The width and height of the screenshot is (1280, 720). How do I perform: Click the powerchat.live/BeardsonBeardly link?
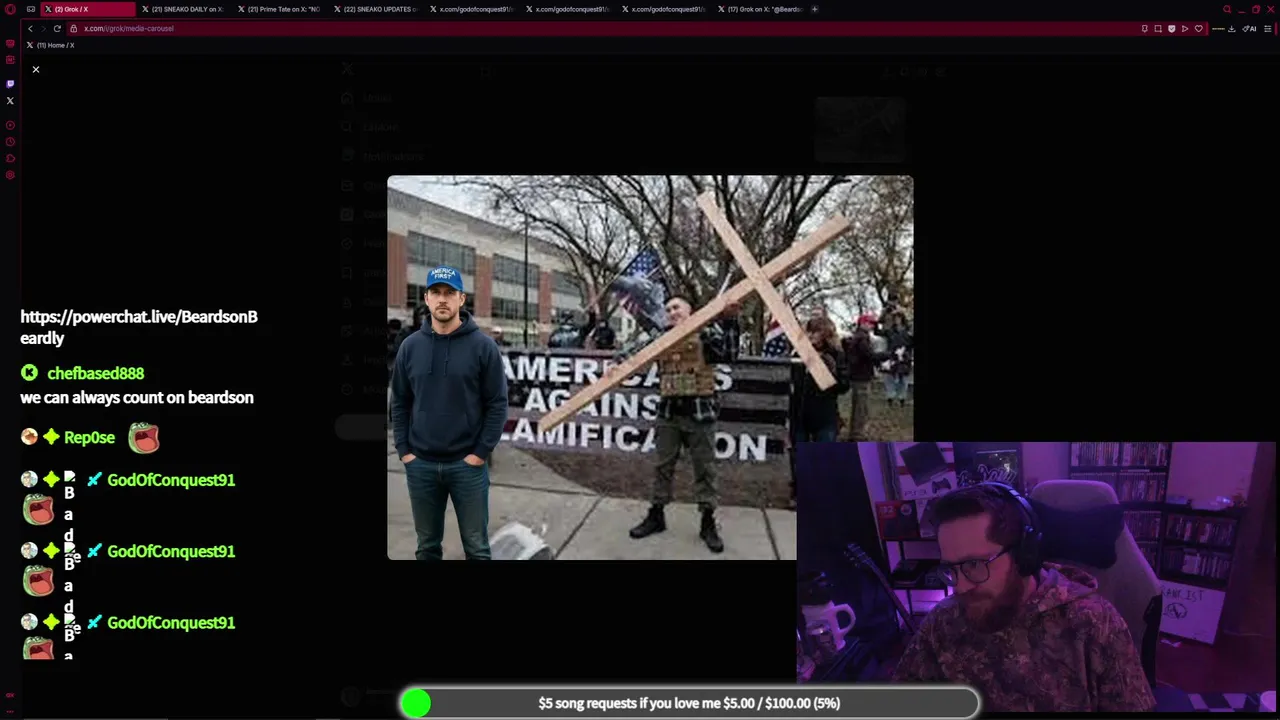point(139,327)
